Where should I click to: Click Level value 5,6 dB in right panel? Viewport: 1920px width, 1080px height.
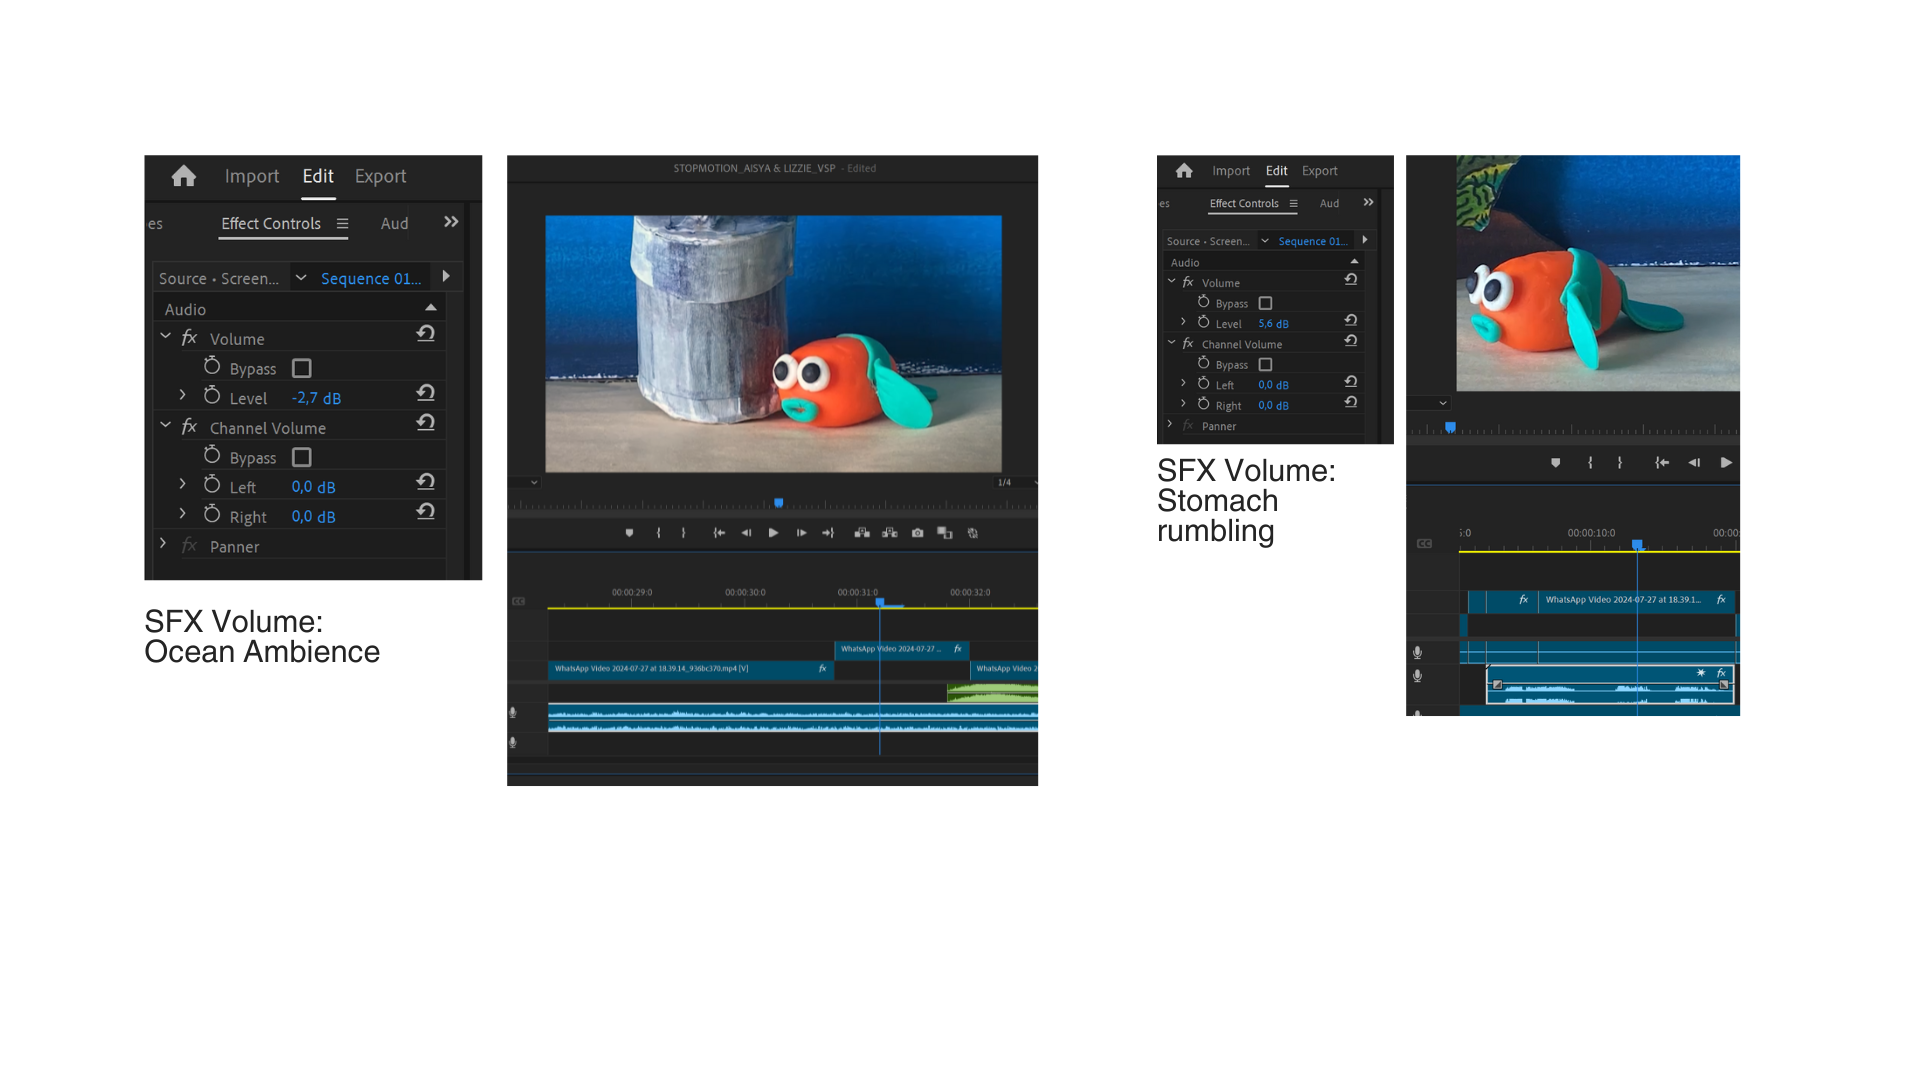coord(1272,324)
